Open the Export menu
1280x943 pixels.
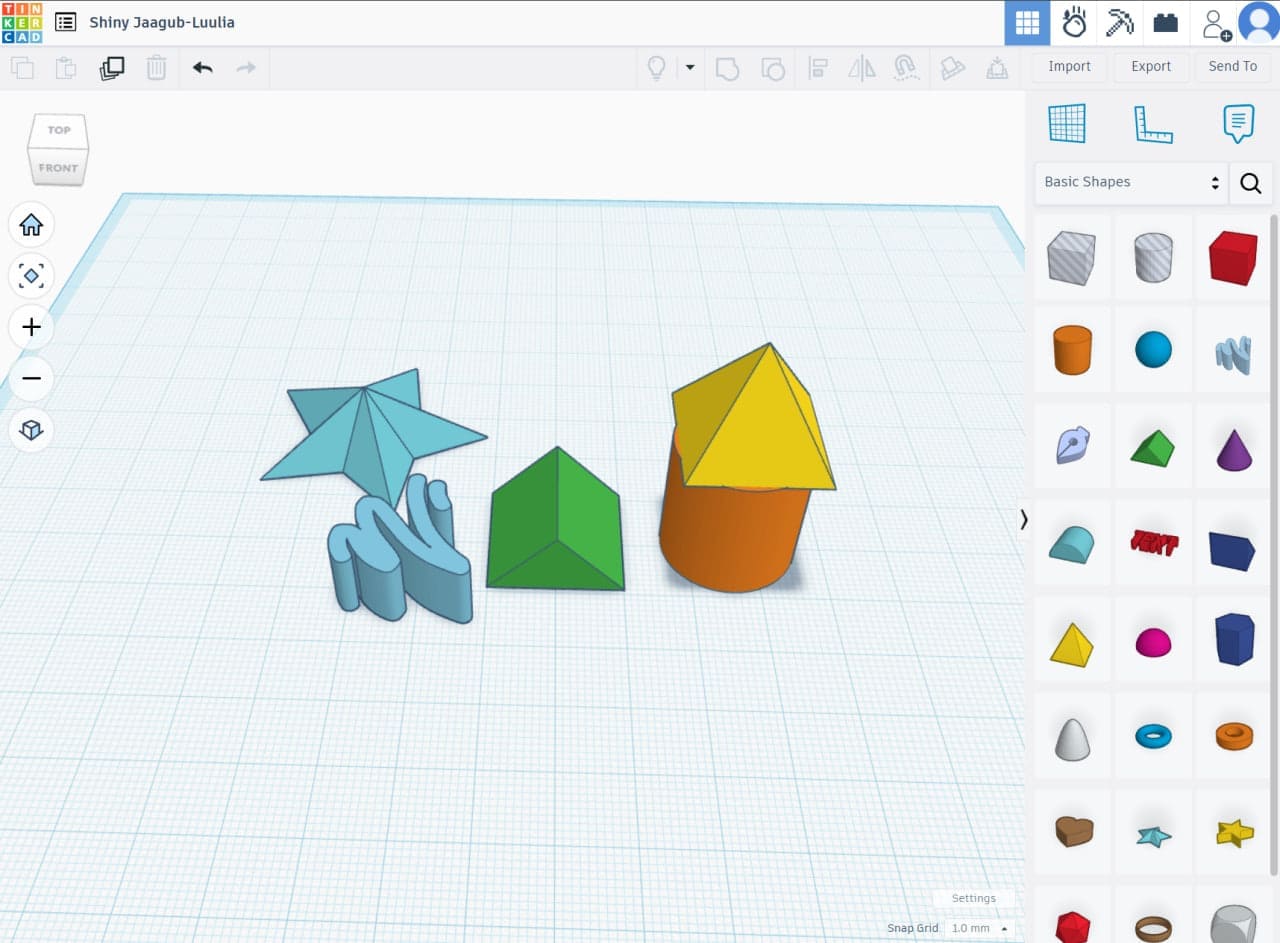1151,66
